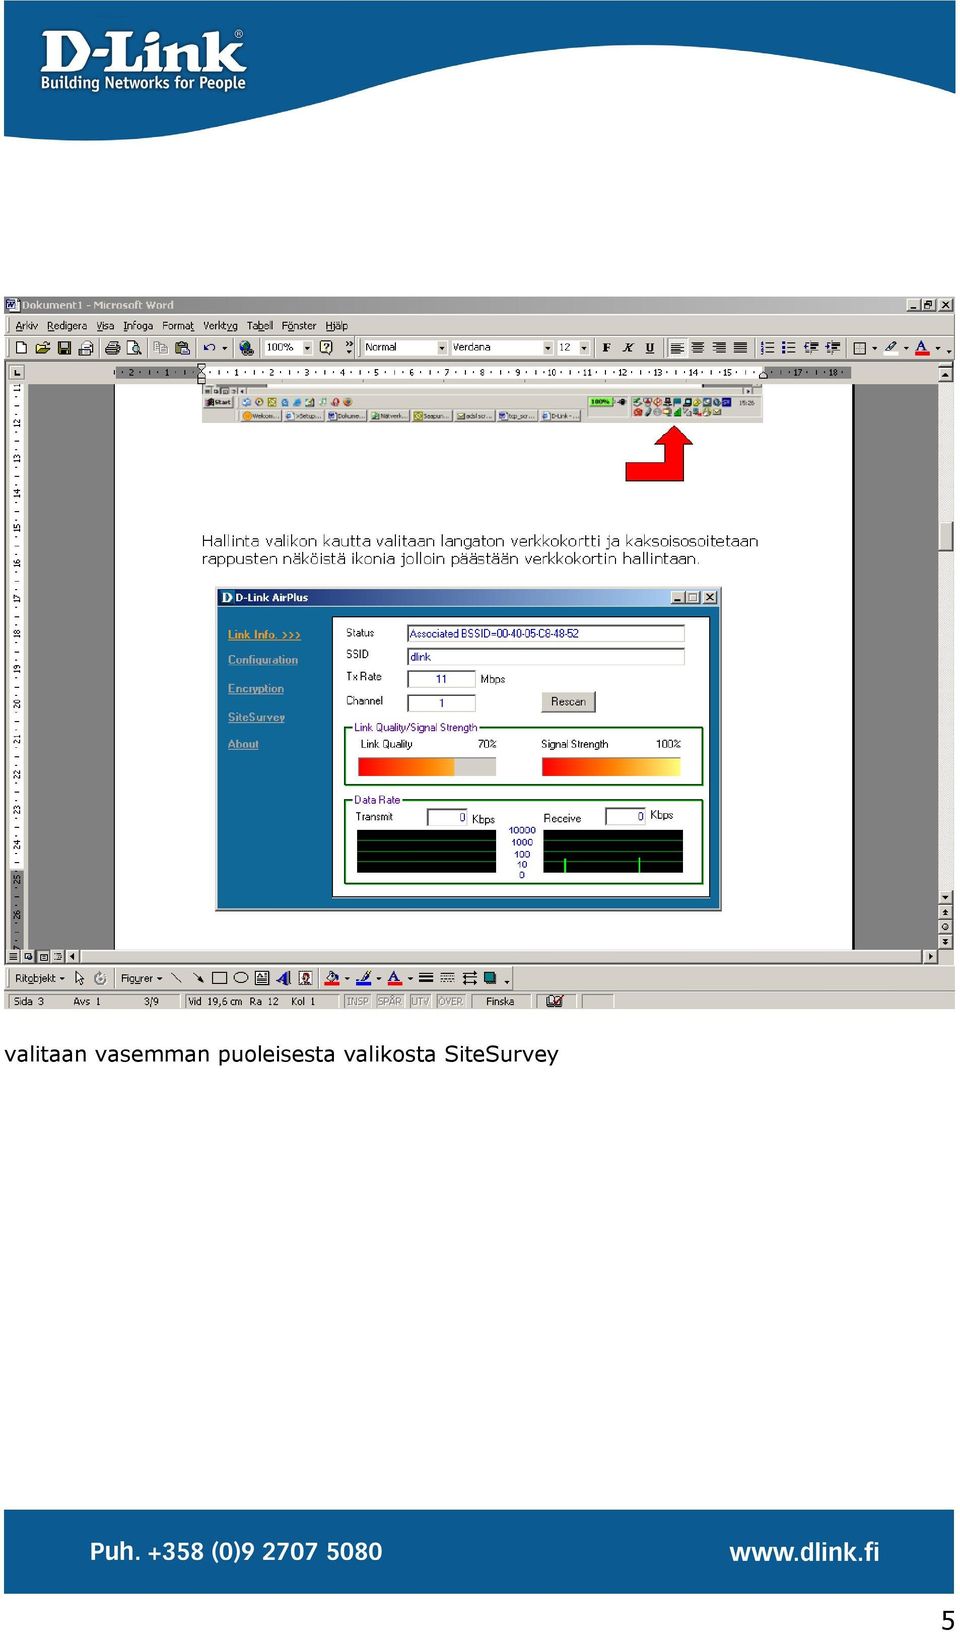960x1632 pixels.
Task: Toggle UTV extend selection in the status bar
Action: [x=420, y=1001]
